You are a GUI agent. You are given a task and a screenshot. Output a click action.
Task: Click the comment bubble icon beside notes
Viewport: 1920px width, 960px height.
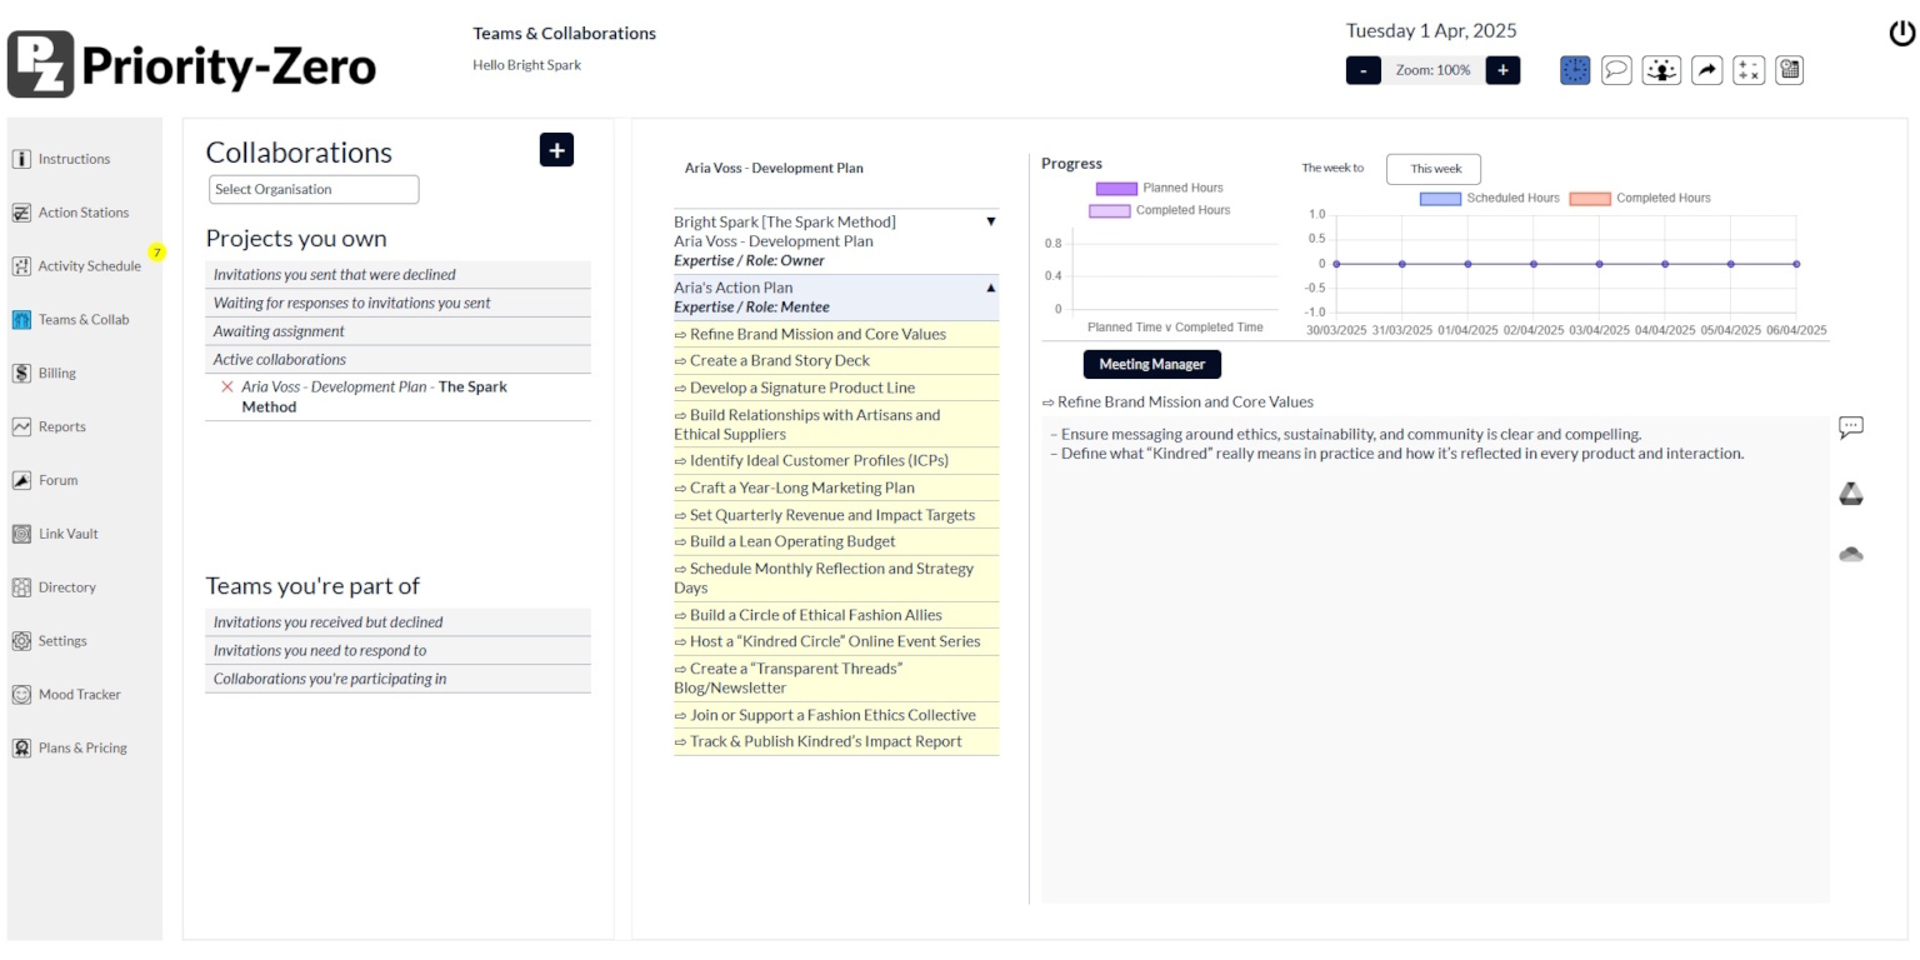point(1850,428)
